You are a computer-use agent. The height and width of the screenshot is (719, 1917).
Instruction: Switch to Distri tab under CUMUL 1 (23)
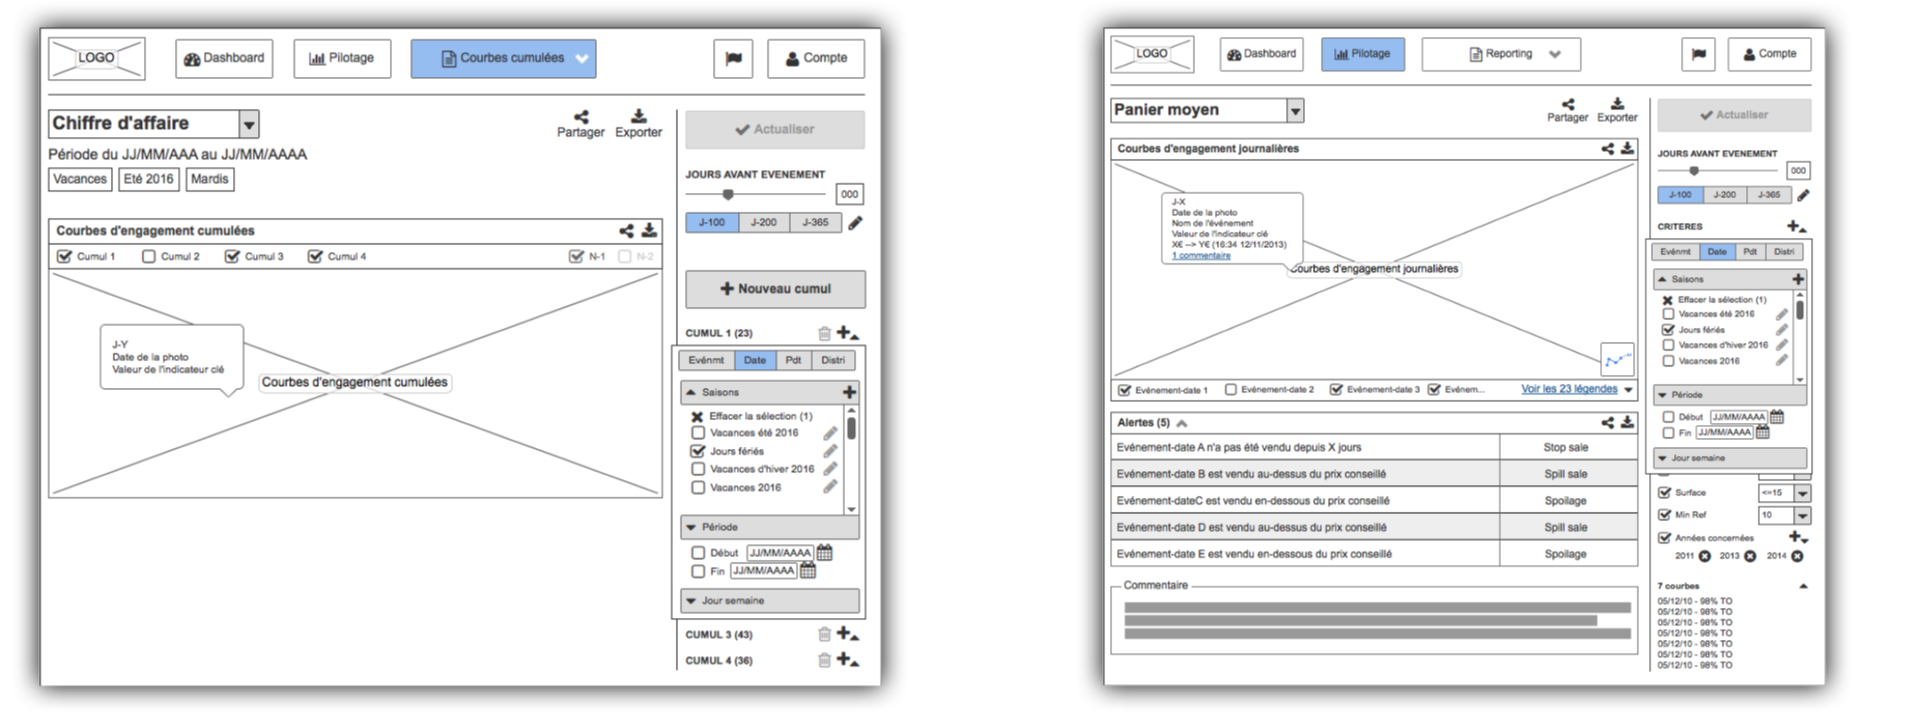(833, 361)
